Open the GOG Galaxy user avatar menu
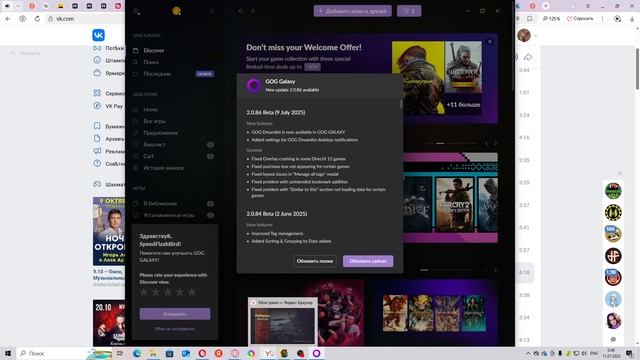This screenshot has width=640, height=360. pos(176,11)
